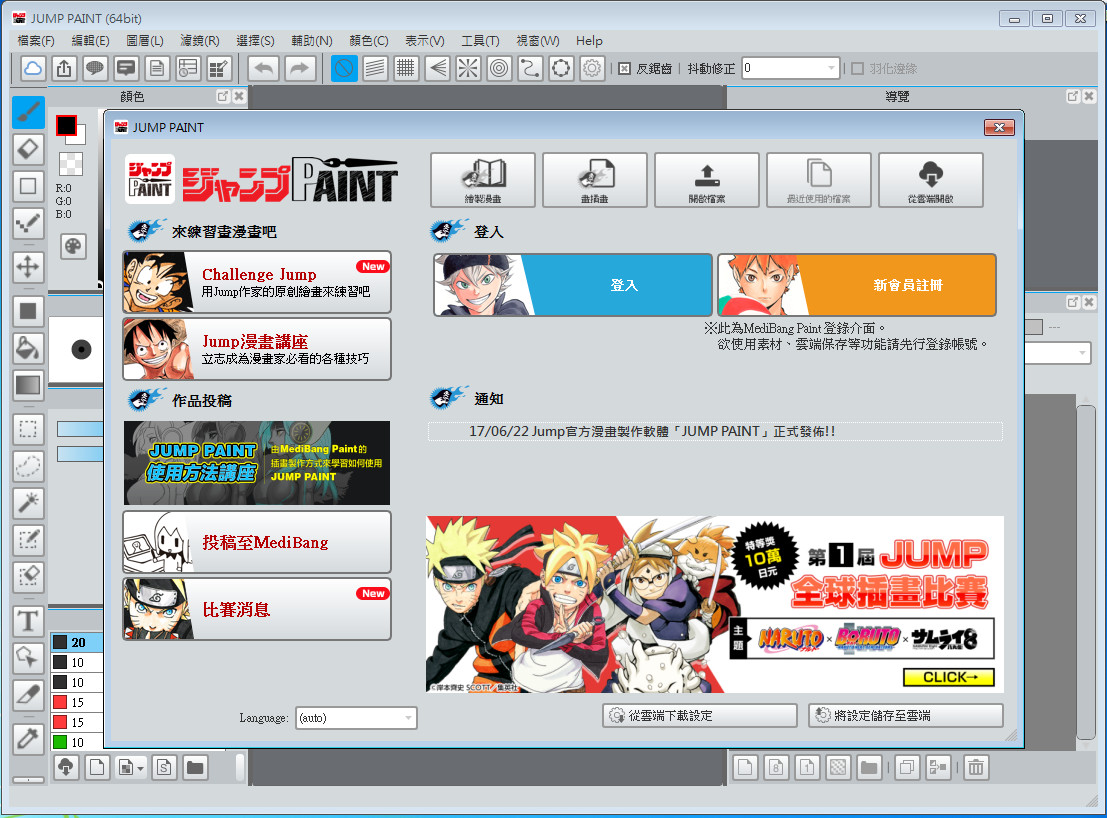The height and width of the screenshot is (818, 1107).
Task: Open the 濾鏡(R) menu
Action: pyautogui.click(x=200, y=40)
